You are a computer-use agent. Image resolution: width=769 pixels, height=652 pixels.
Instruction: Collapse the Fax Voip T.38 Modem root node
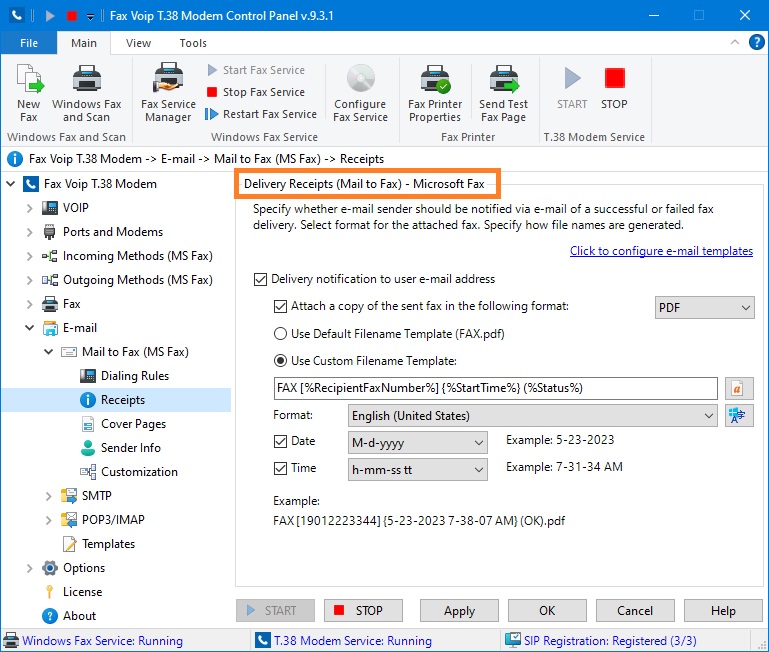[10, 184]
